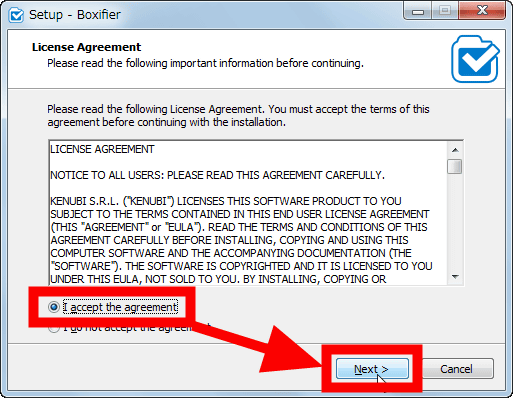Click the large Boxifier checkmark folder logo
The height and width of the screenshot is (398, 513).
pyautogui.click(x=475, y=59)
